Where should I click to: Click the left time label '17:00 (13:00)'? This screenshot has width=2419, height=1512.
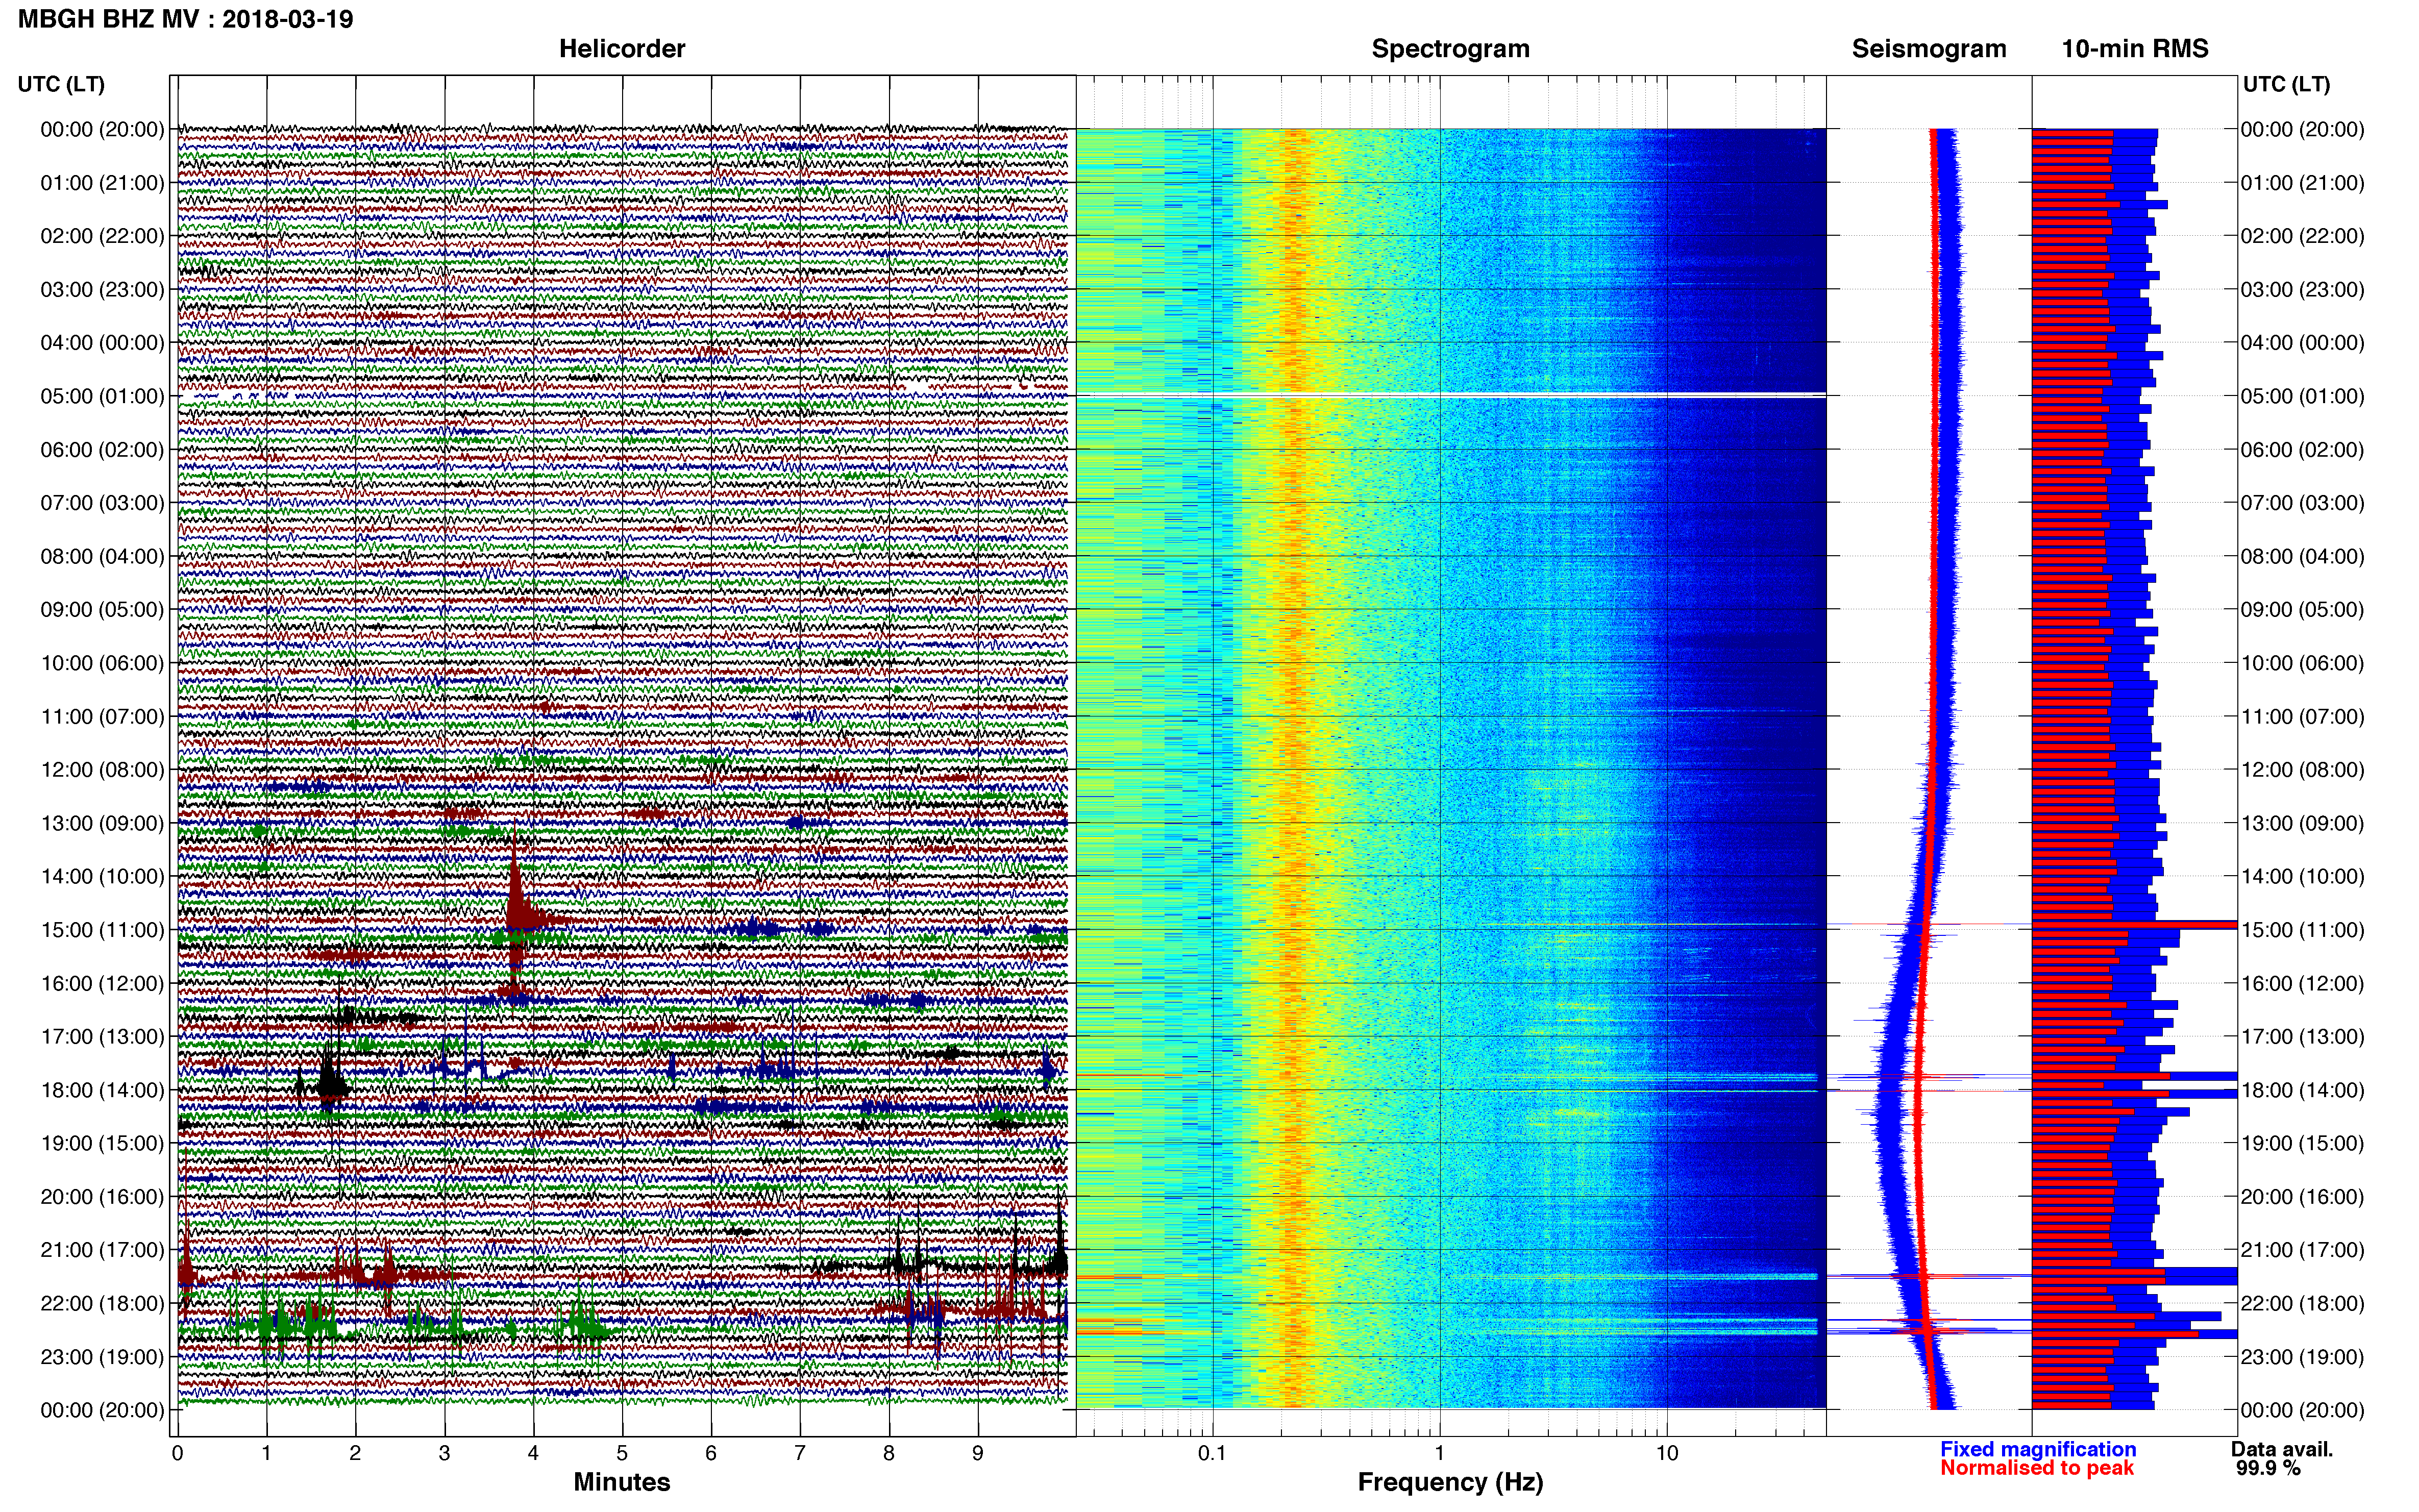102,1036
